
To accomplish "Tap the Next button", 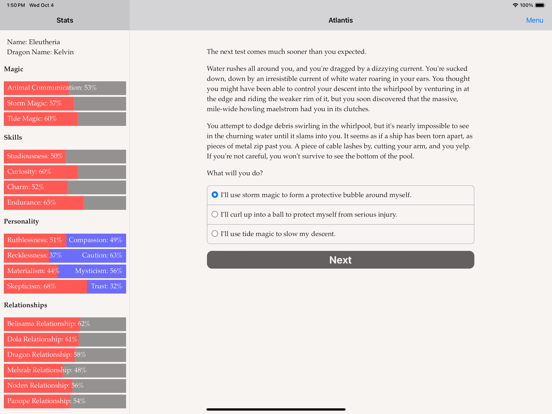I will coord(340,260).
